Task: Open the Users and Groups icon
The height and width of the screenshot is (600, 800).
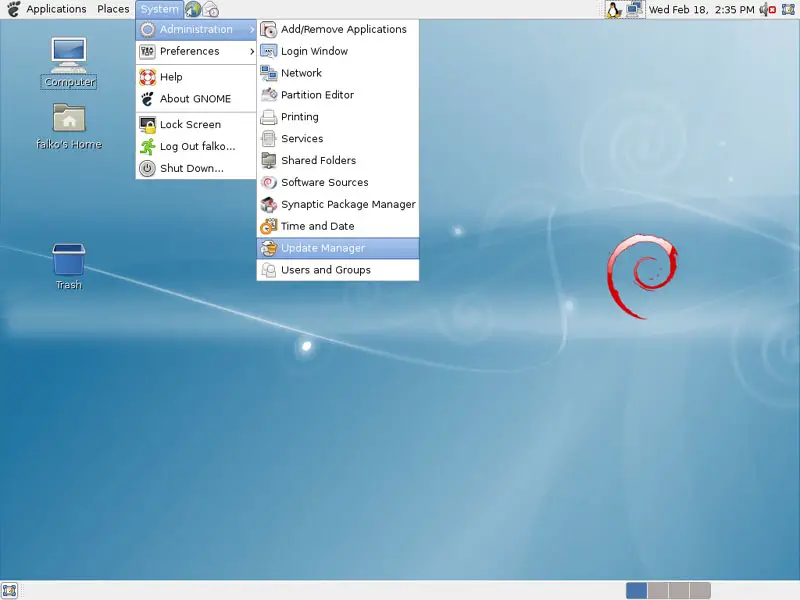Action: click(268, 270)
